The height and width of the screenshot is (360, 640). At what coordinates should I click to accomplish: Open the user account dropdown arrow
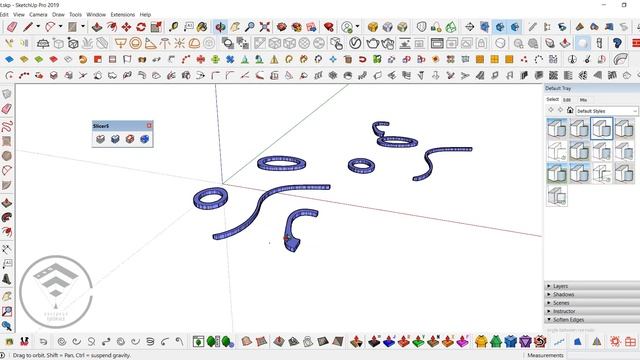point(358,27)
